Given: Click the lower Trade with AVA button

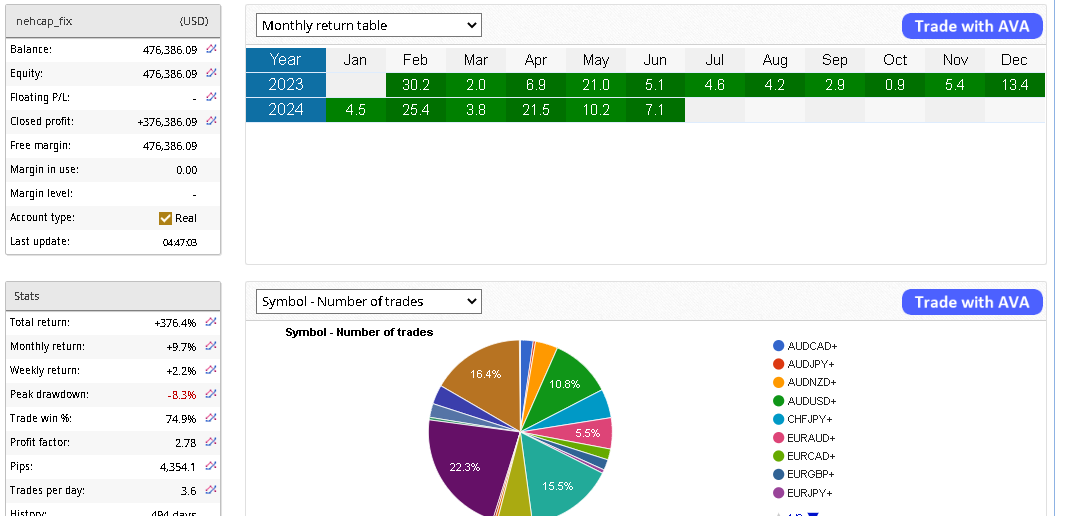Looking at the screenshot, I should (971, 302).
